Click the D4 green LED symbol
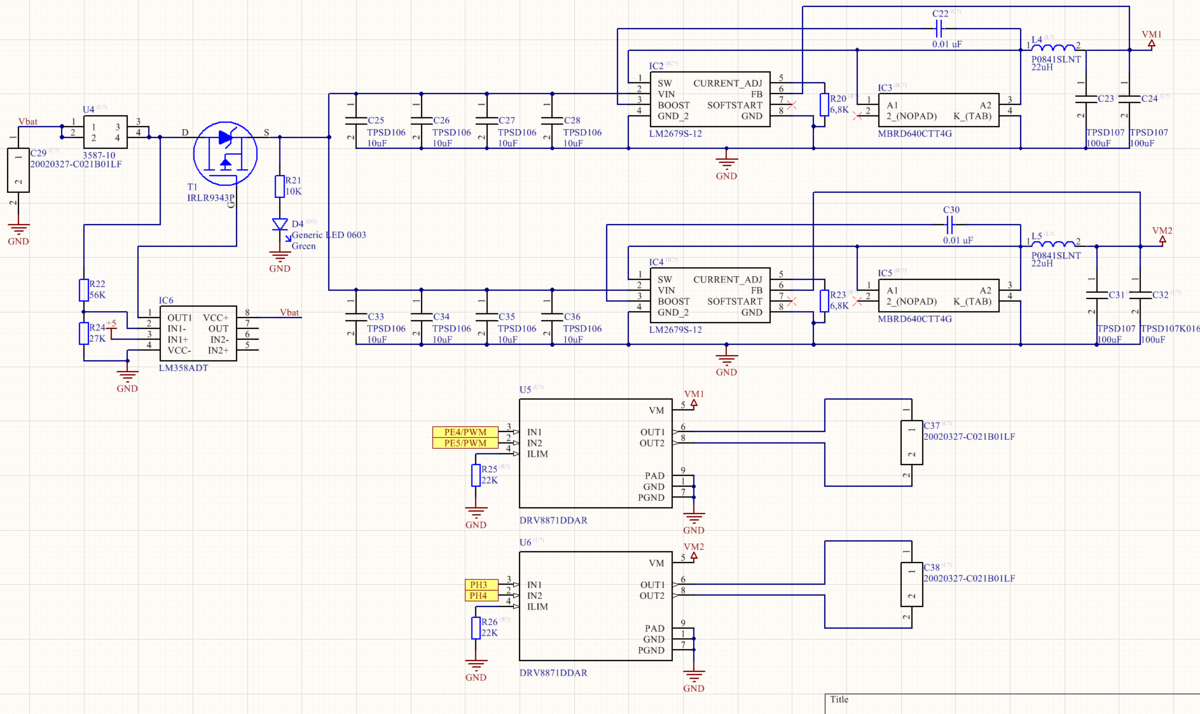This screenshot has width=1200, height=714. (280, 225)
